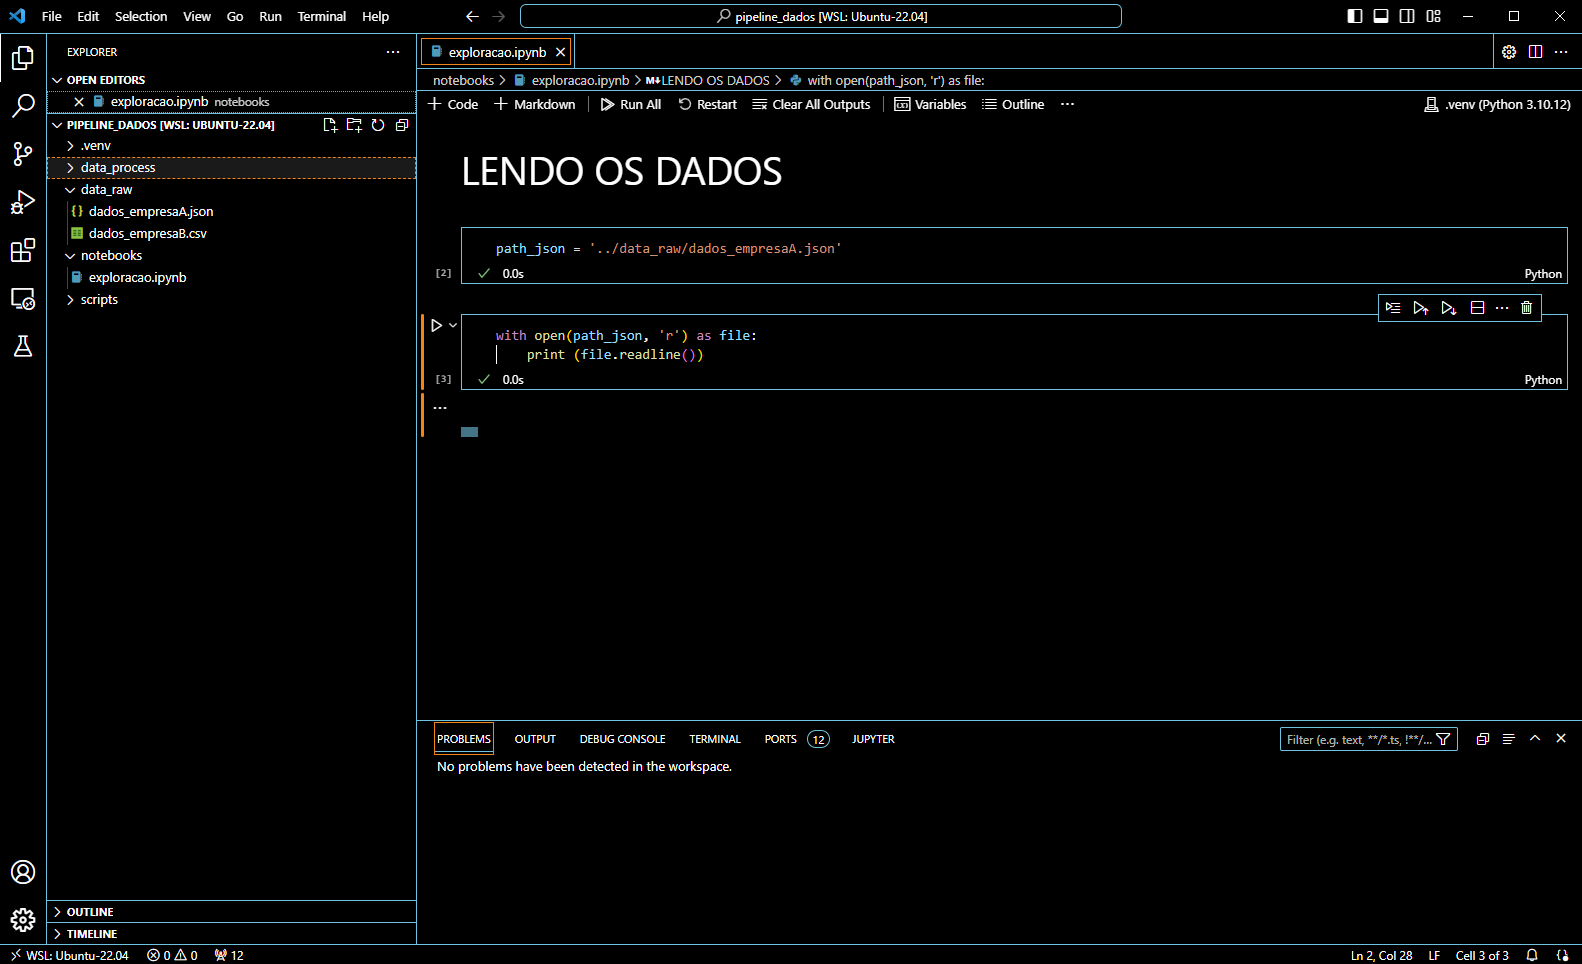Click Clear All Outputs

coord(811,104)
